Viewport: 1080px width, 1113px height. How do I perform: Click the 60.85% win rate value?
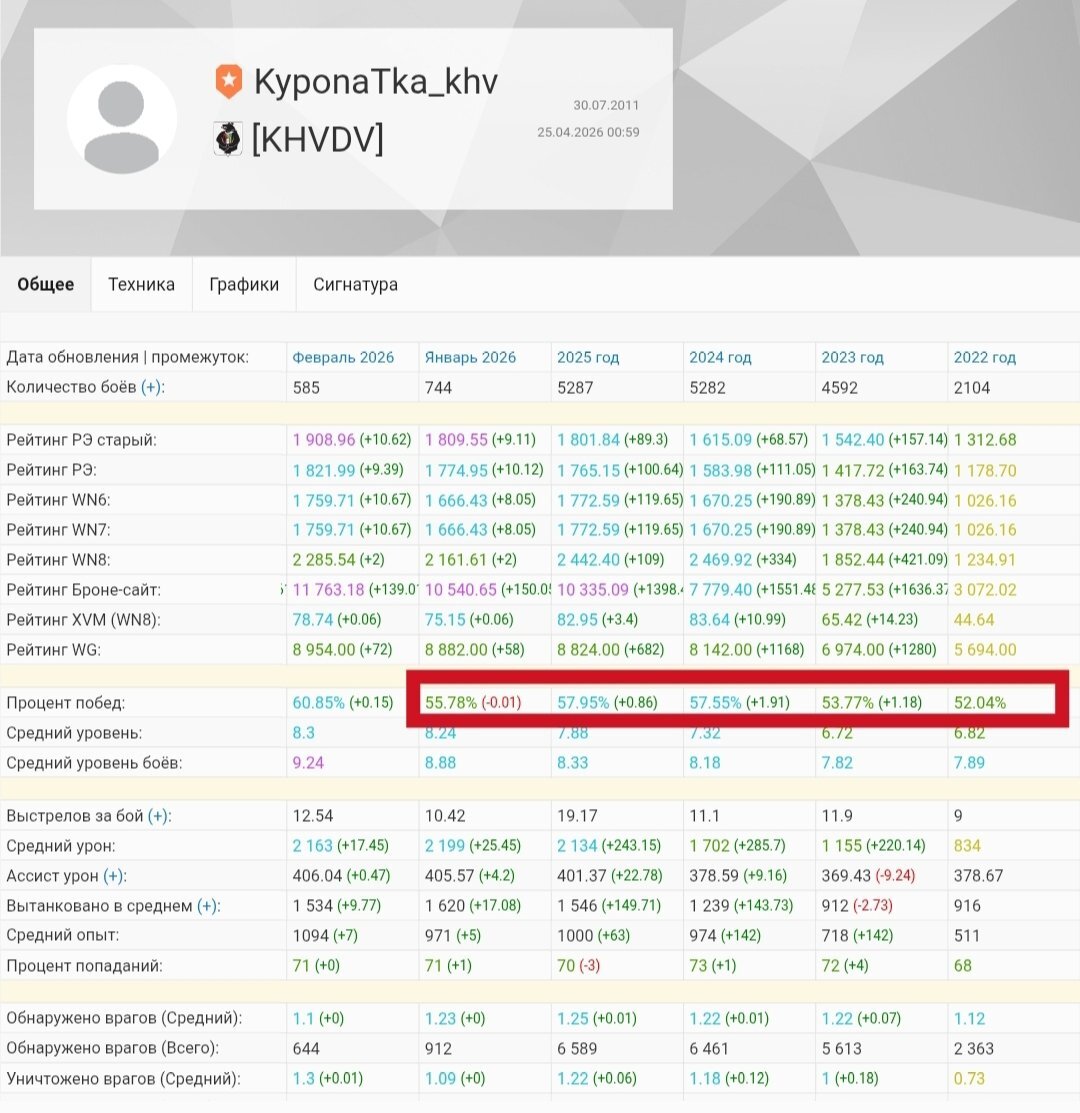click(319, 703)
